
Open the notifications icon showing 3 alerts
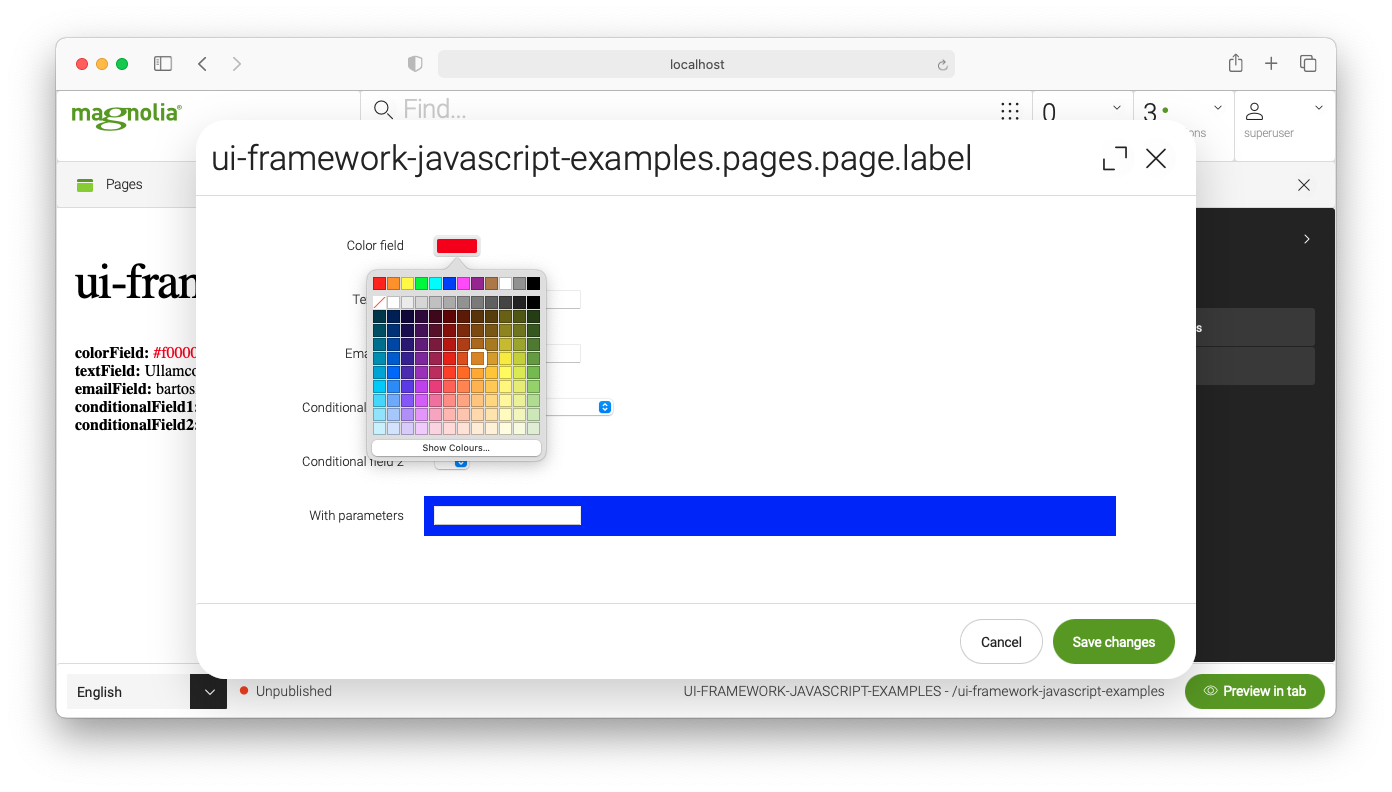point(1150,112)
